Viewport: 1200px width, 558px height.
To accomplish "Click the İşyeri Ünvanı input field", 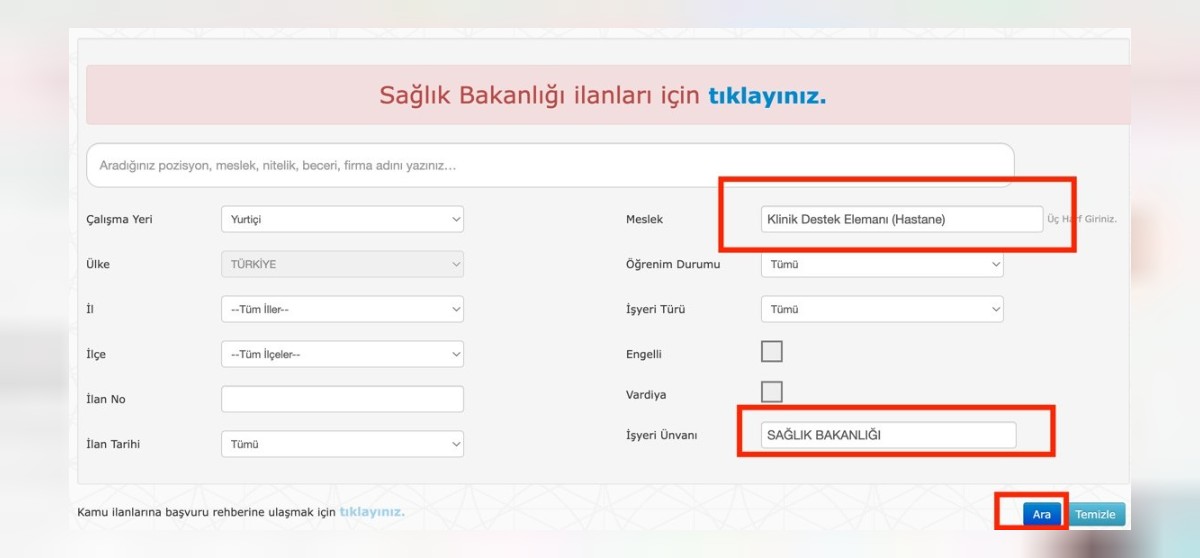I will coord(888,435).
